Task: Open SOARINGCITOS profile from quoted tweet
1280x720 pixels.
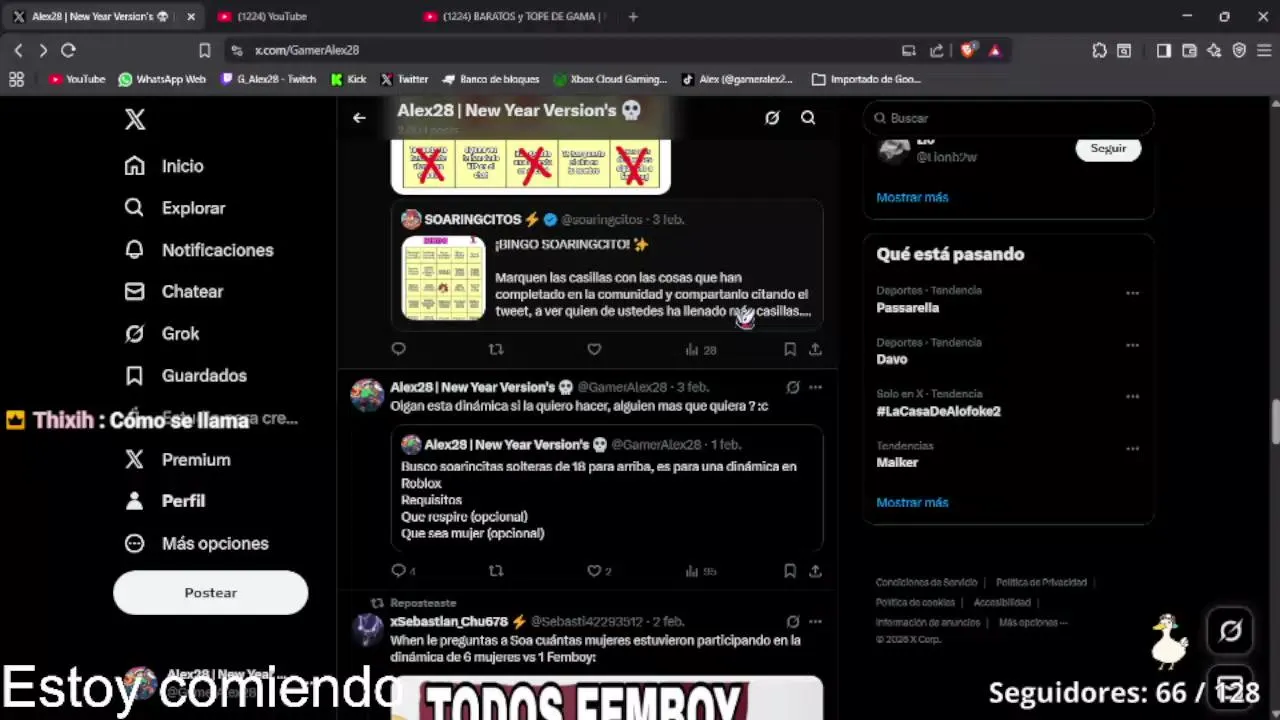Action: [x=472, y=219]
